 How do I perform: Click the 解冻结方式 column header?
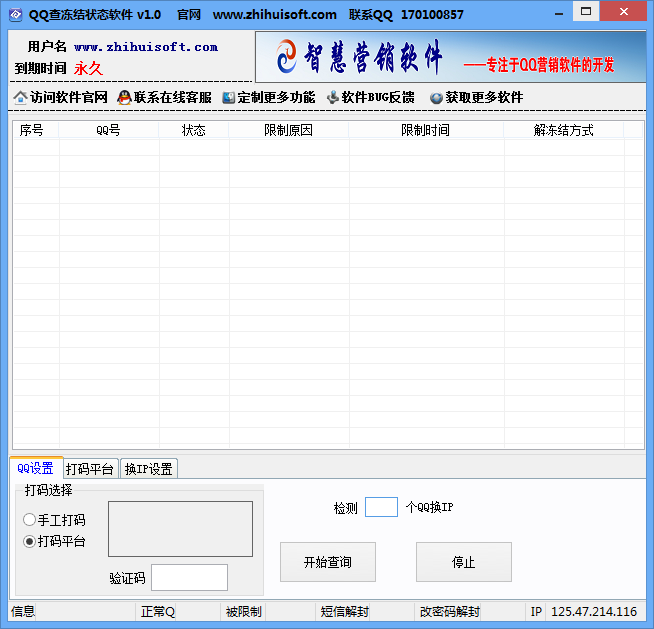click(563, 130)
